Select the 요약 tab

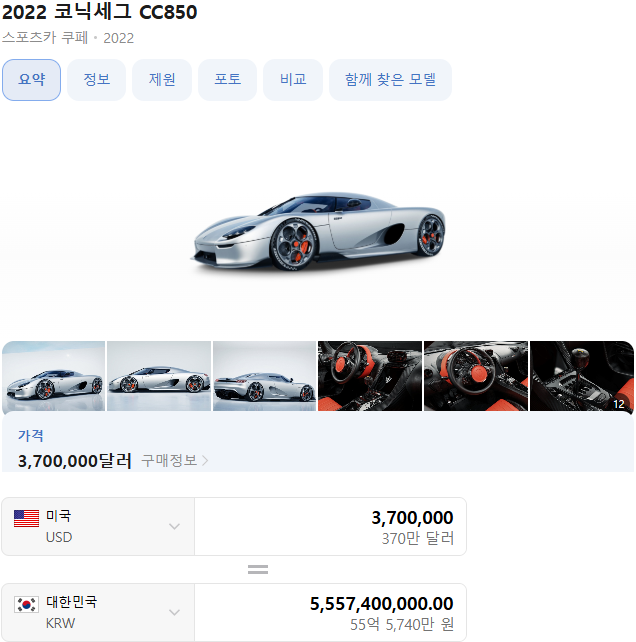32,80
